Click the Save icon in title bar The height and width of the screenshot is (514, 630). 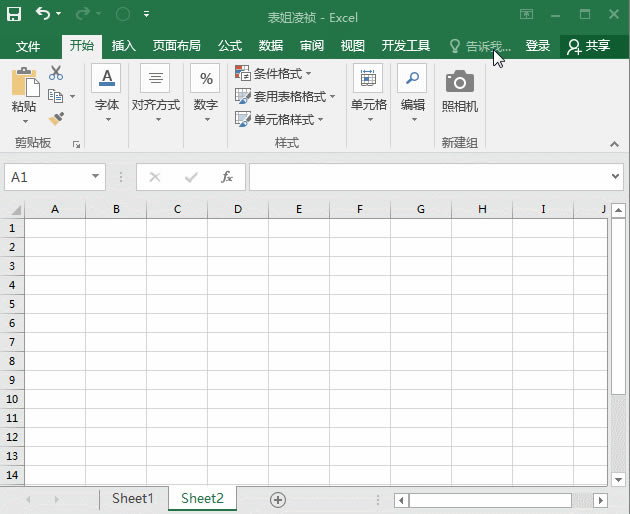pos(17,15)
